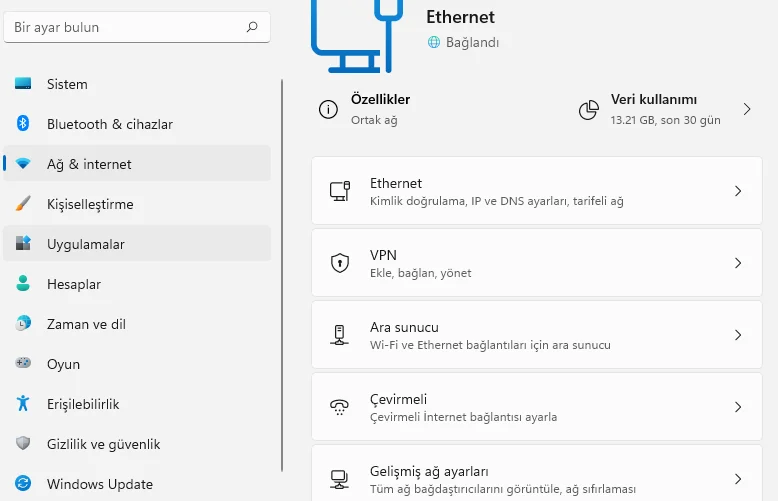The image size is (778, 501).
Task: Click the Ağ & internet wifi icon
Action: point(23,163)
